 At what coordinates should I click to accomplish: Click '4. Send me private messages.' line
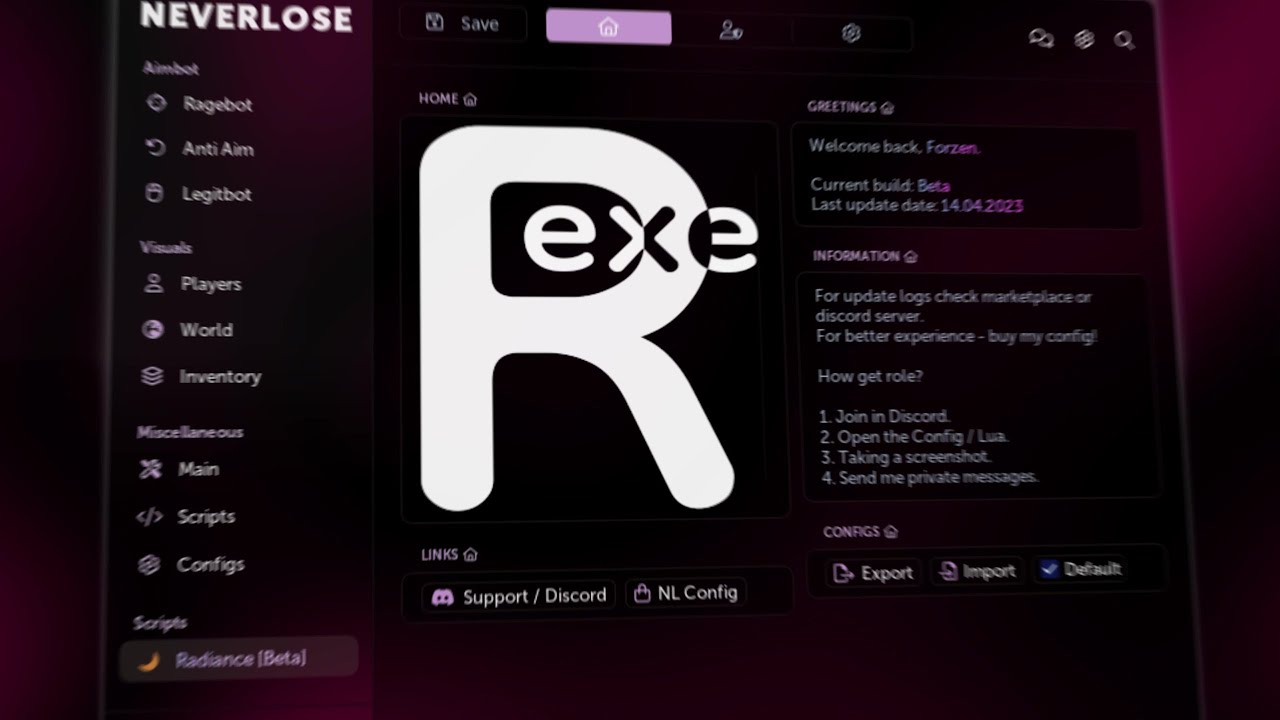click(930, 478)
